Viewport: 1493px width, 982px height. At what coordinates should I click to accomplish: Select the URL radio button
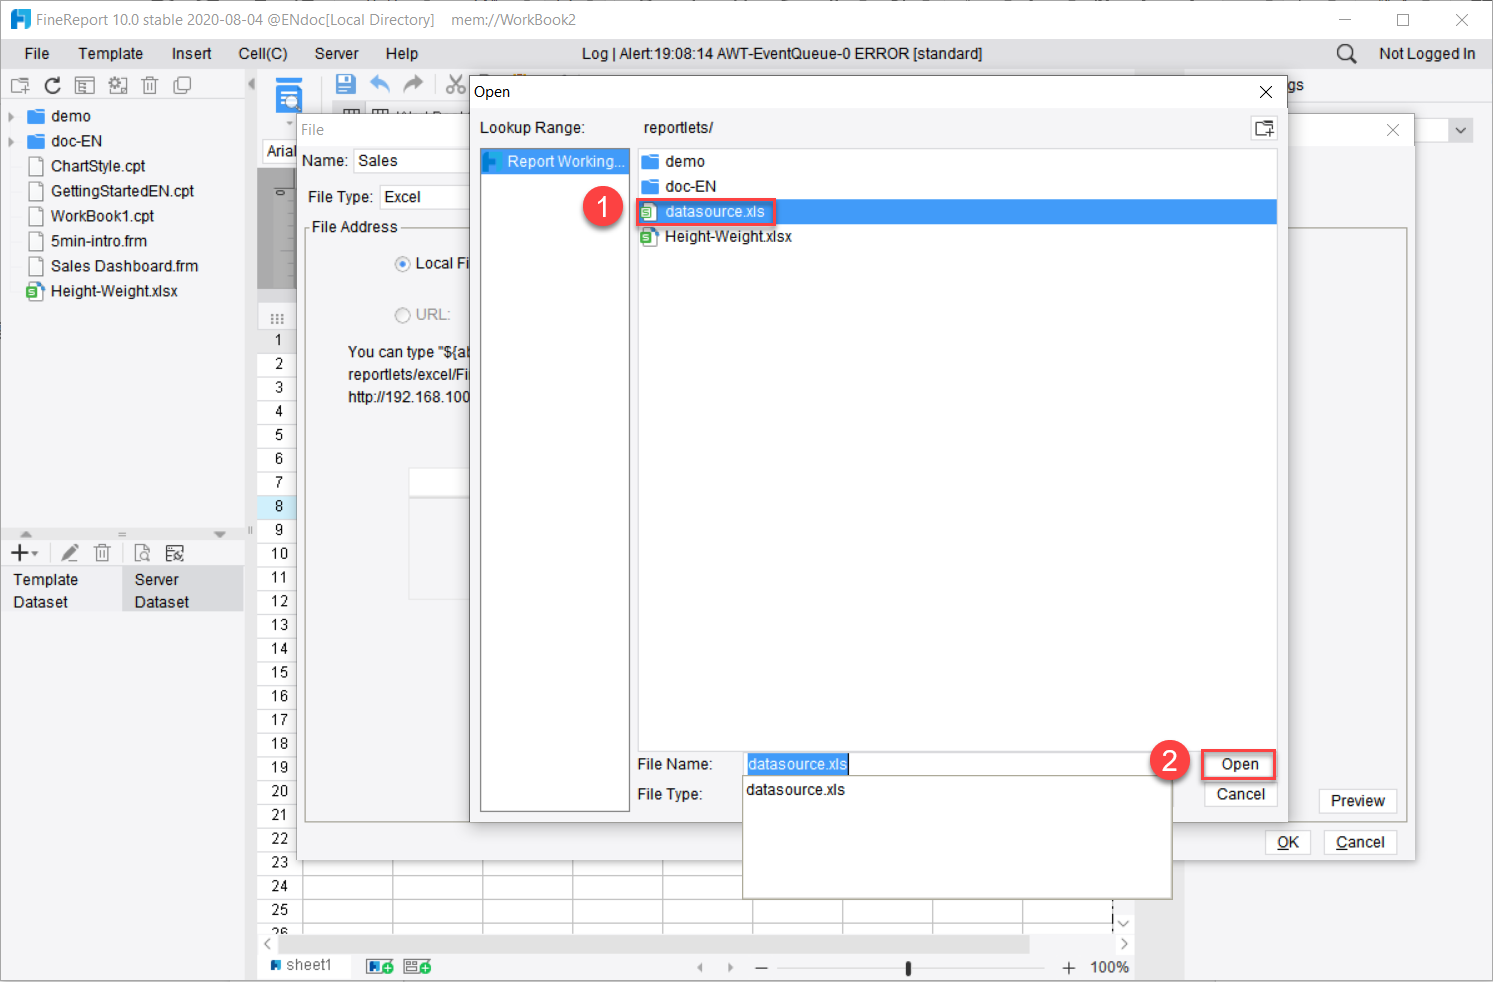point(402,315)
